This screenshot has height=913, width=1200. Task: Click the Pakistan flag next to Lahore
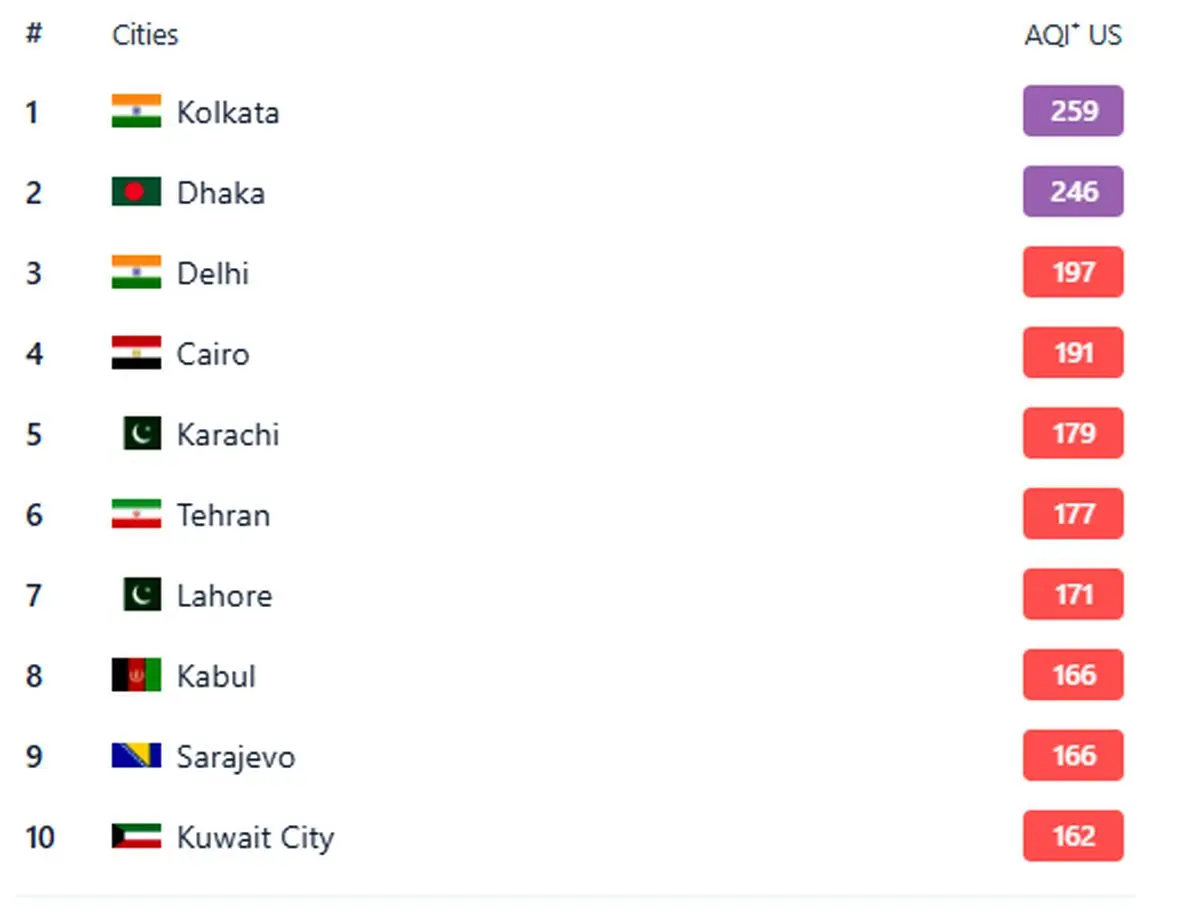coord(142,595)
